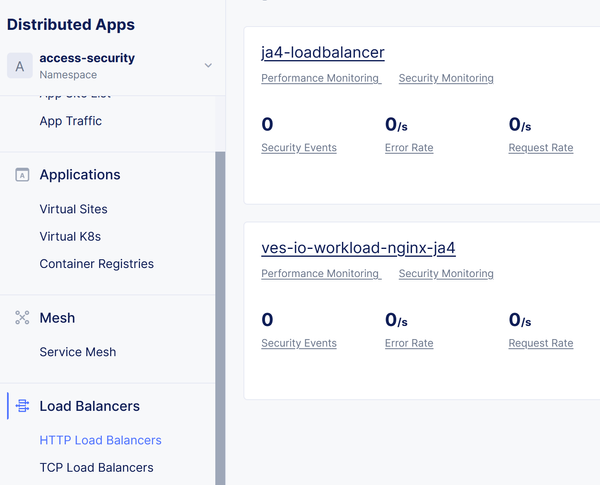The height and width of the screenshot is (485, 600).
Task: View Performance Monitoring for ja4-loadbalancer
Action: 320,78
